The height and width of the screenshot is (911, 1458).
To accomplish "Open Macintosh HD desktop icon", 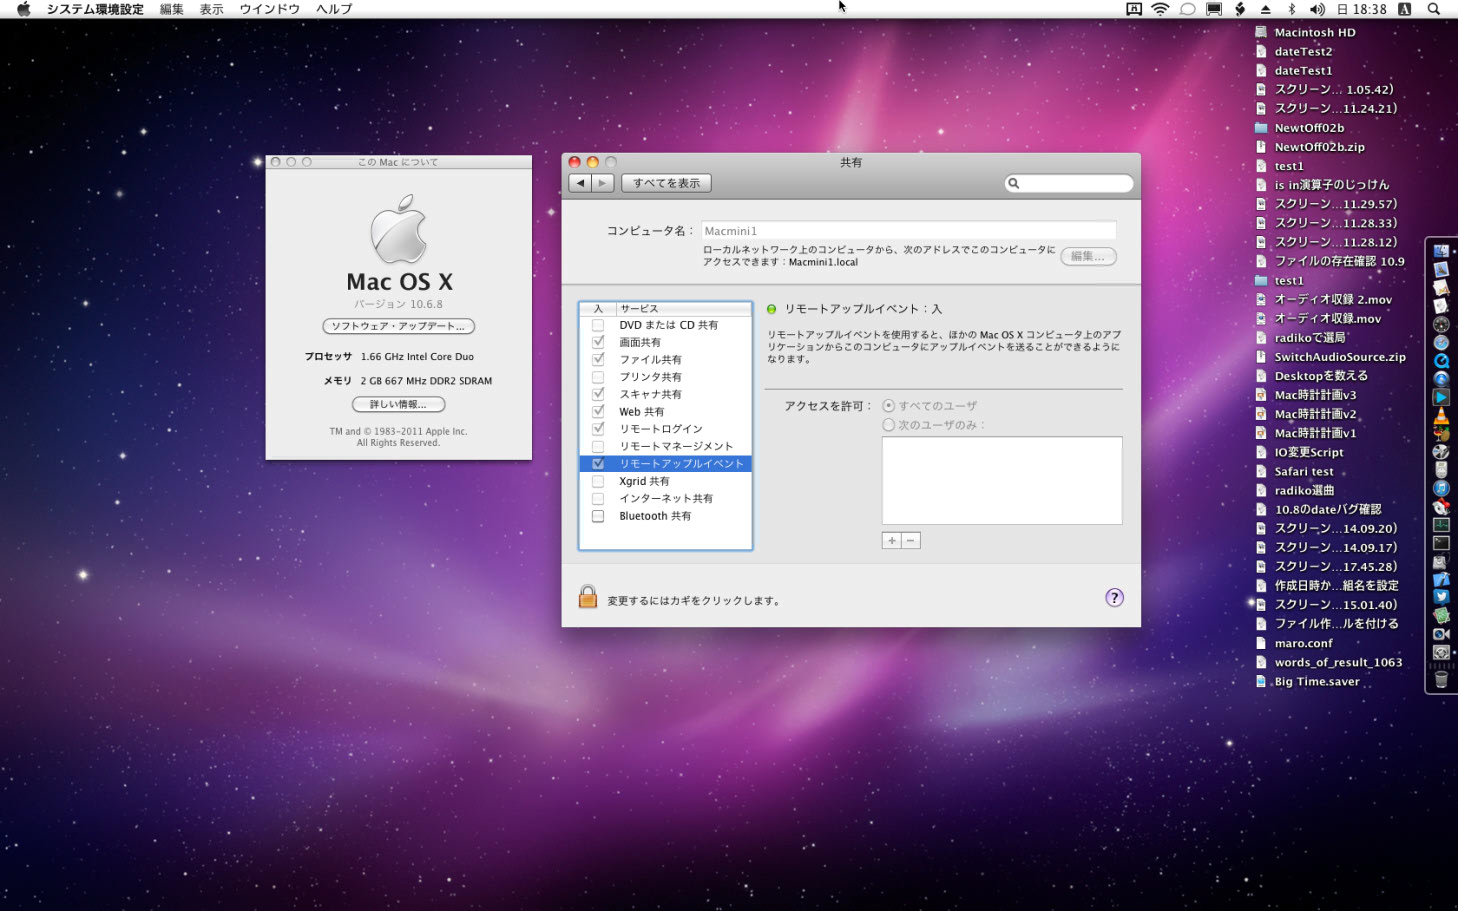I will 1305,32.
